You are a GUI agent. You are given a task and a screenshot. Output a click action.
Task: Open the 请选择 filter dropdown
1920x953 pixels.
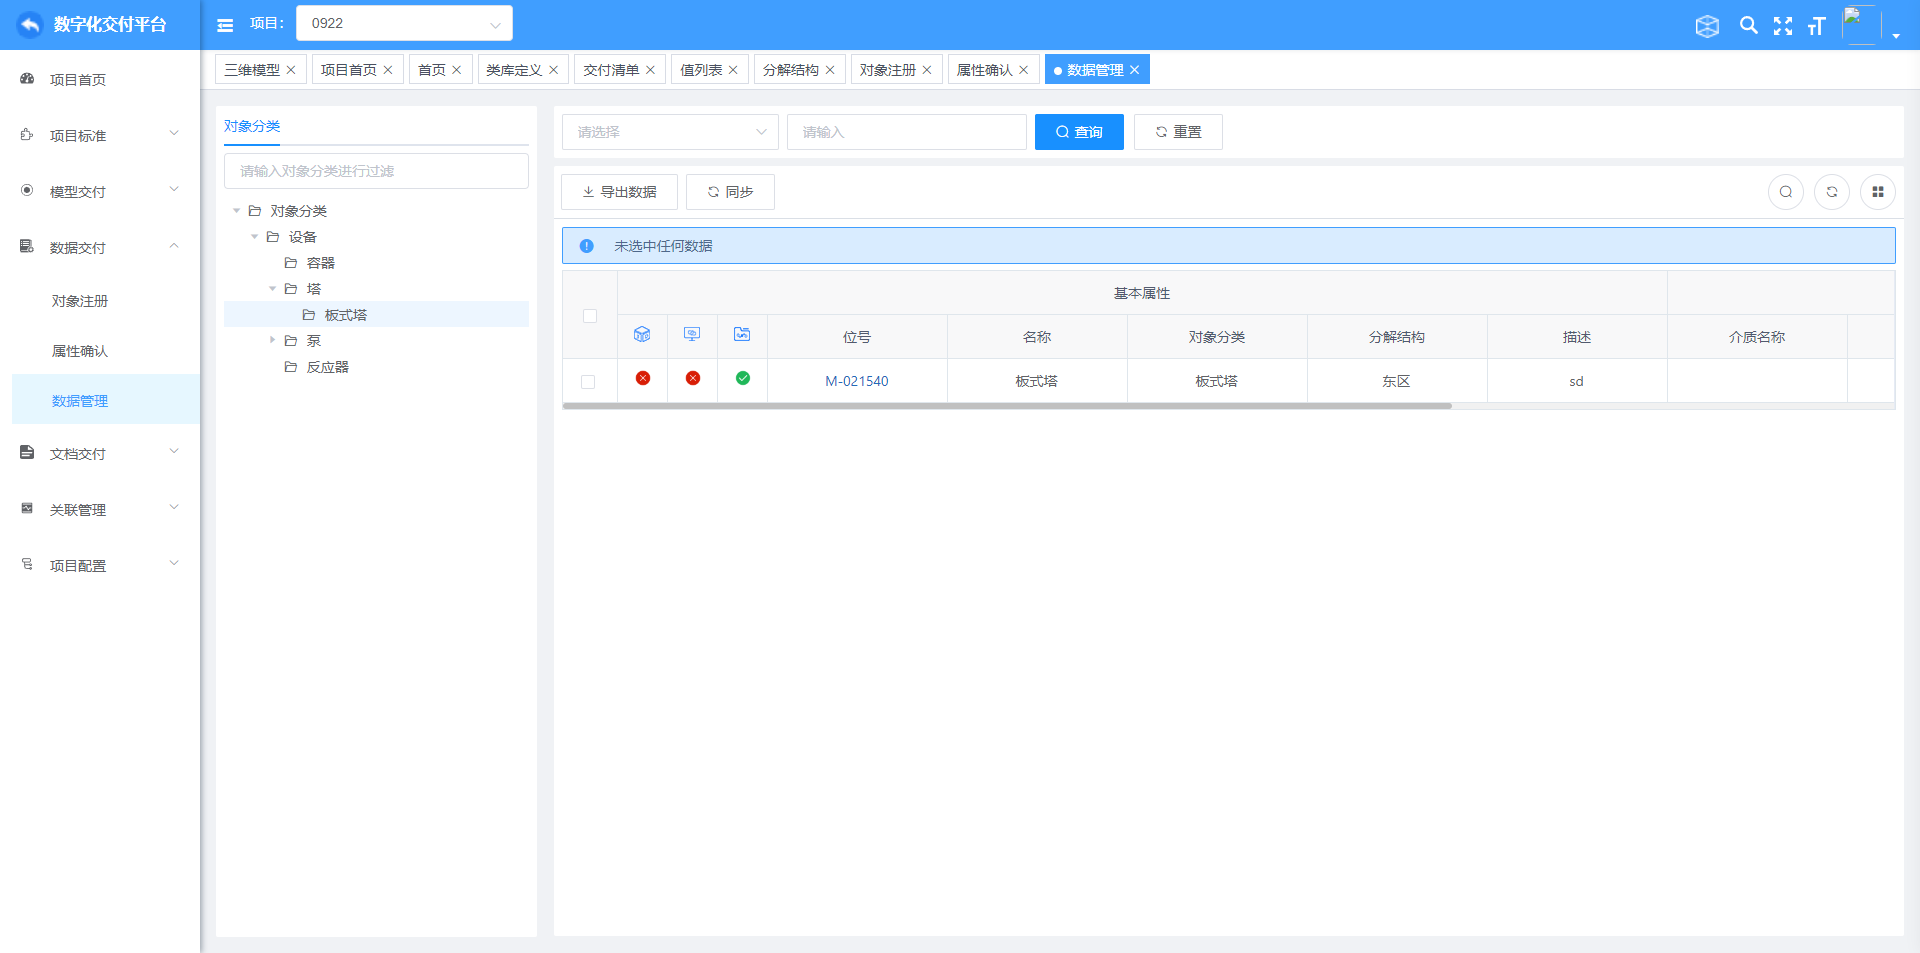tap(670, 132)
